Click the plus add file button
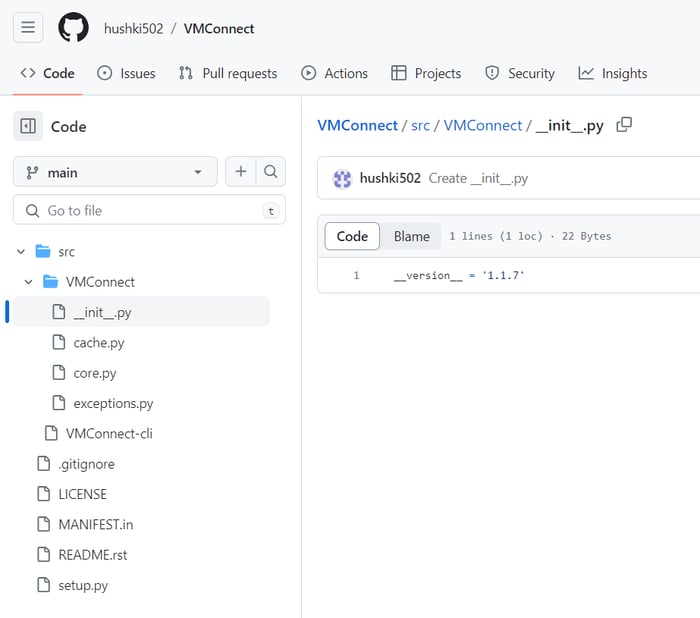The image size is (700, 618). [x=241, y=171]
